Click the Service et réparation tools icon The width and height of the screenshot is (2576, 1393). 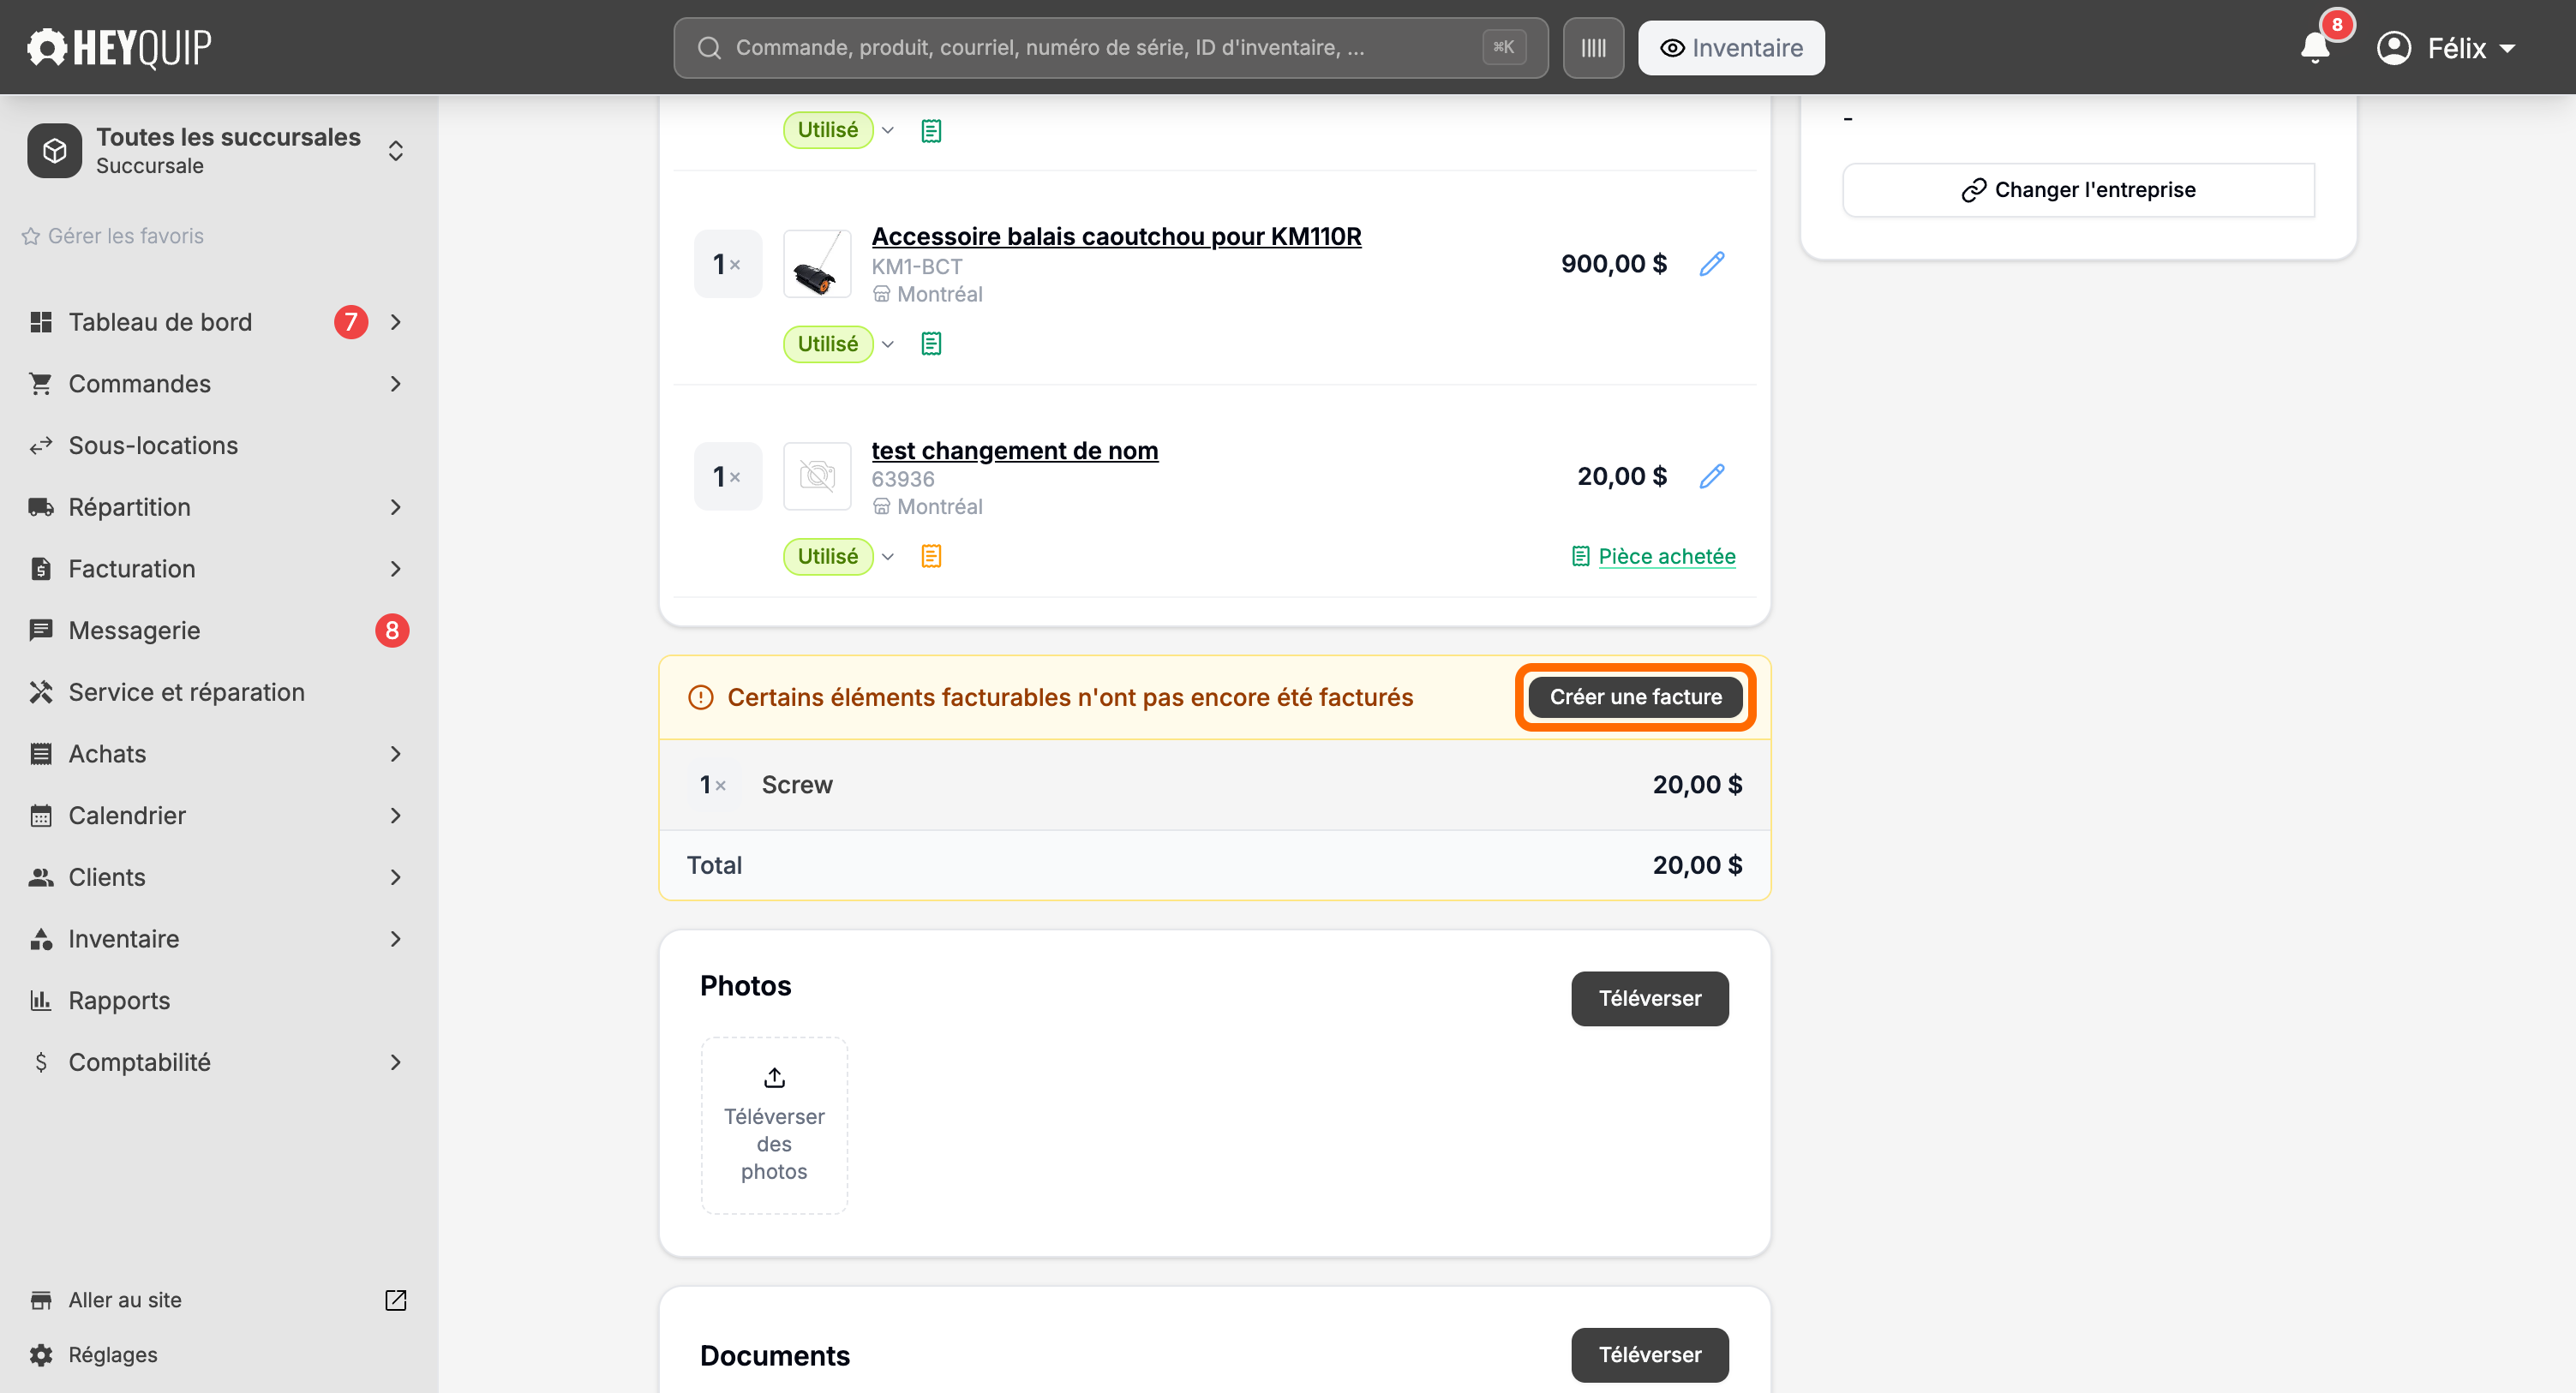click(41, 692)
